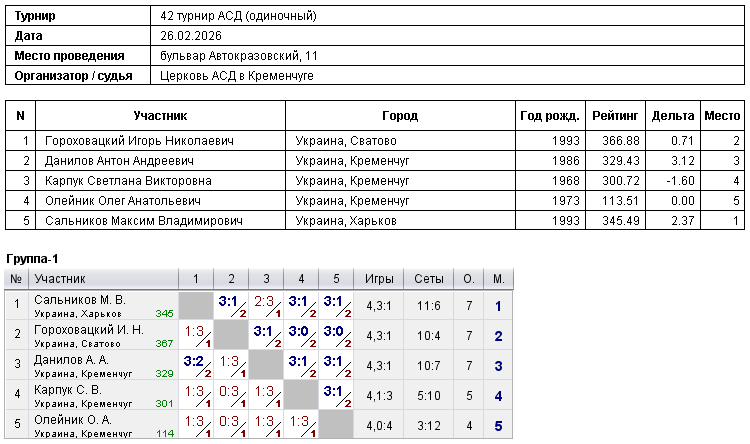This screenshot has height=444, width=750.
Task: Click Гороховацкий's 3:0 score against player 4
Action: 299,331
